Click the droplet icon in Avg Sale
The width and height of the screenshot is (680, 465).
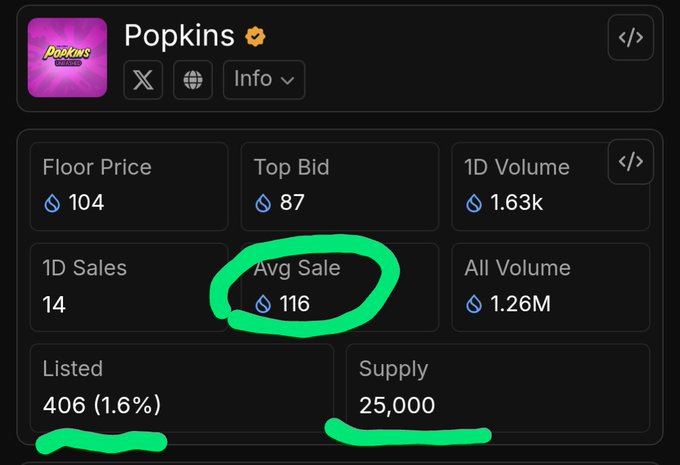(x=264, y=304)
